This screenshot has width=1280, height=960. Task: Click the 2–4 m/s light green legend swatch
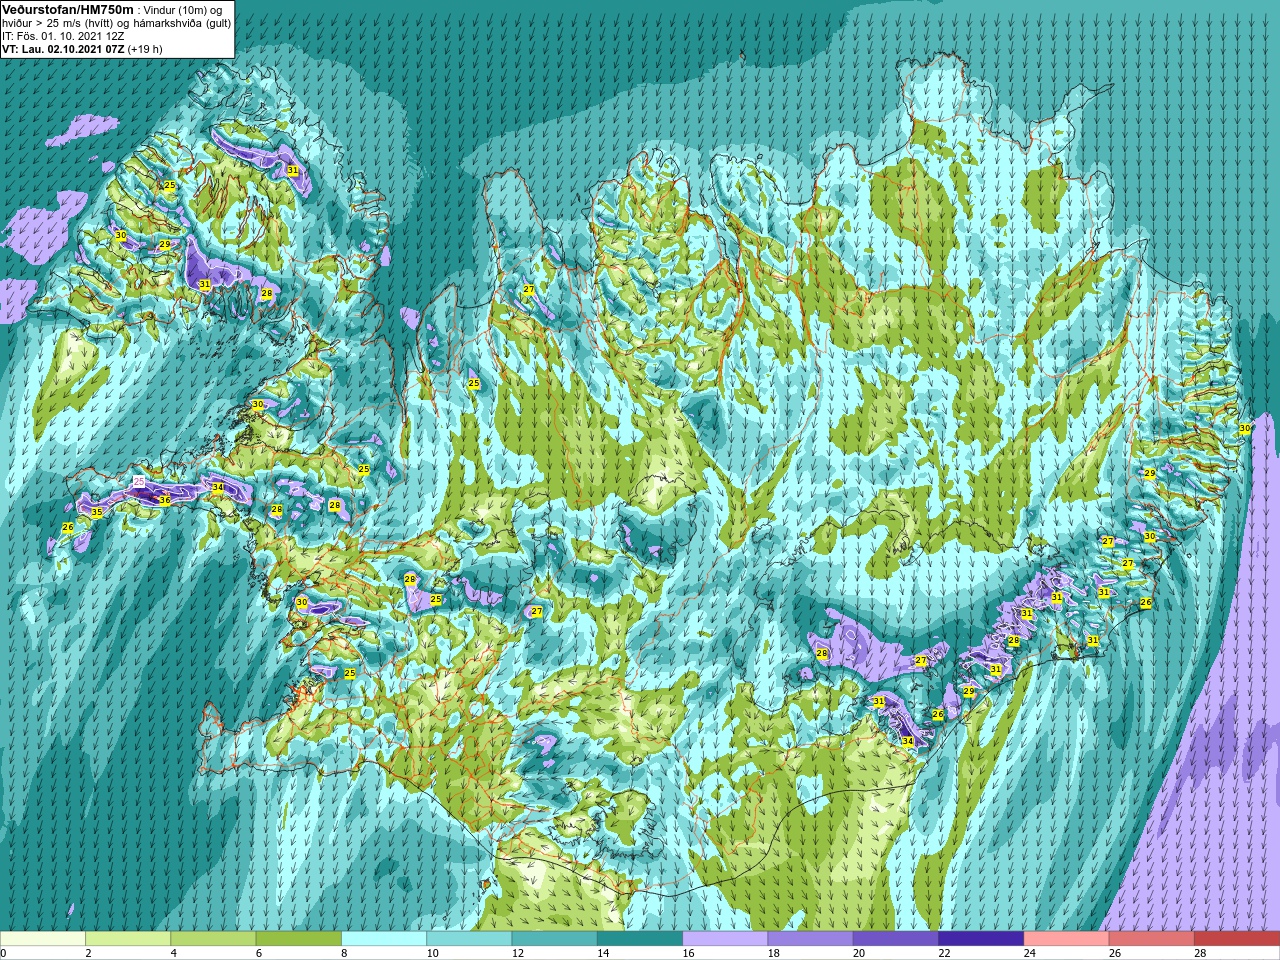128,939
